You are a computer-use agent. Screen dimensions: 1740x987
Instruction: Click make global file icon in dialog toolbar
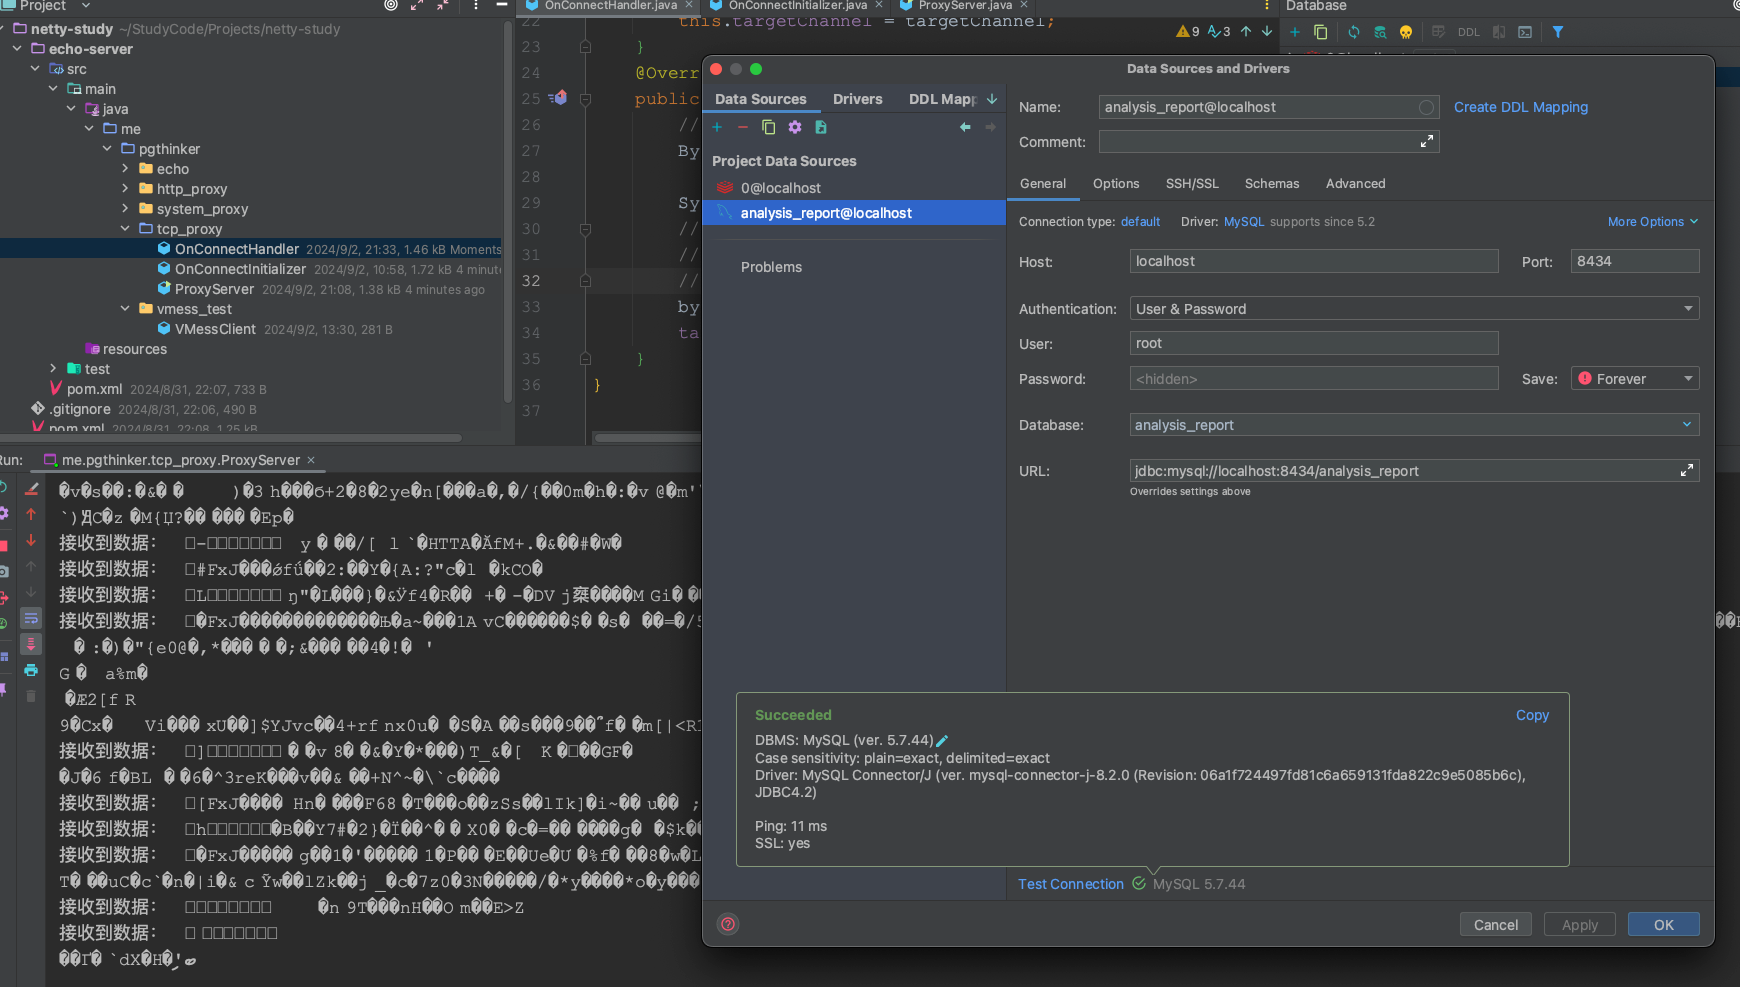click(821, 127)
